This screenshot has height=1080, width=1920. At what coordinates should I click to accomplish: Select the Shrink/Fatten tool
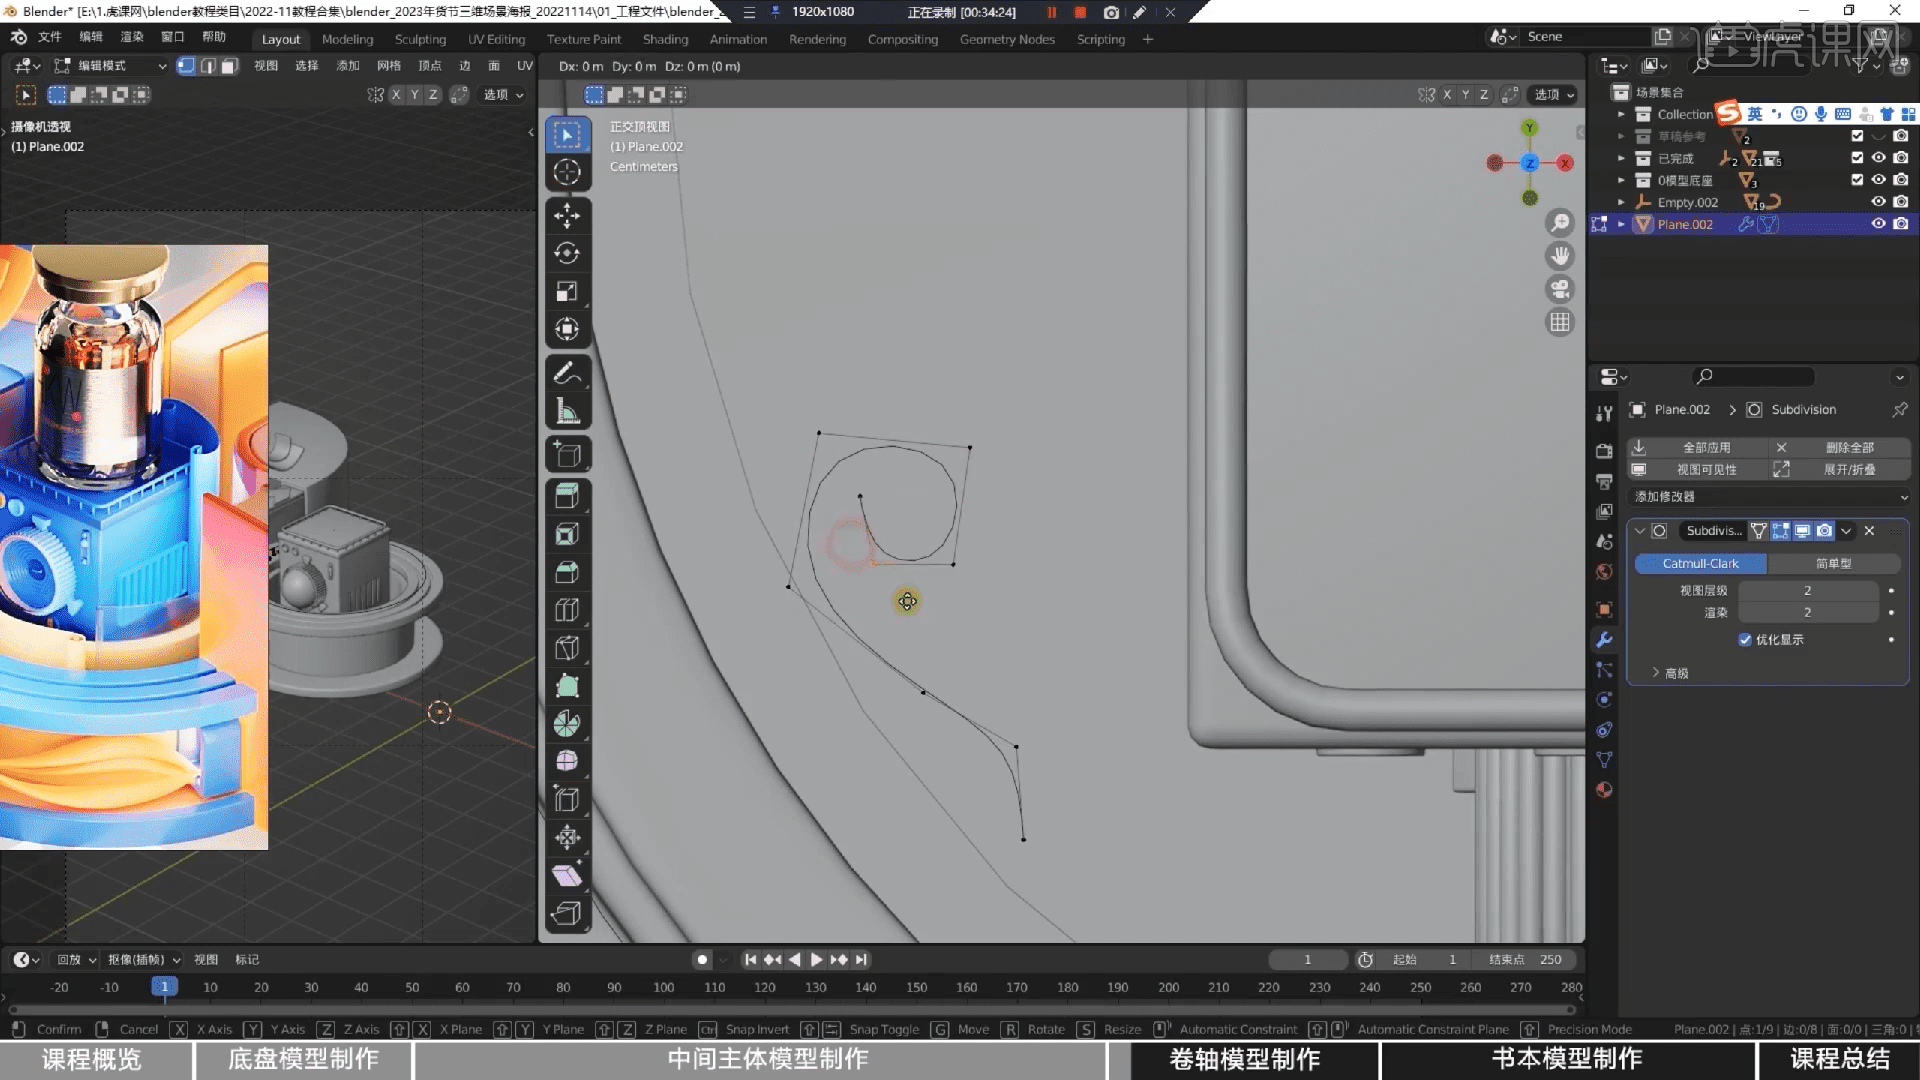tap(567, 837)
